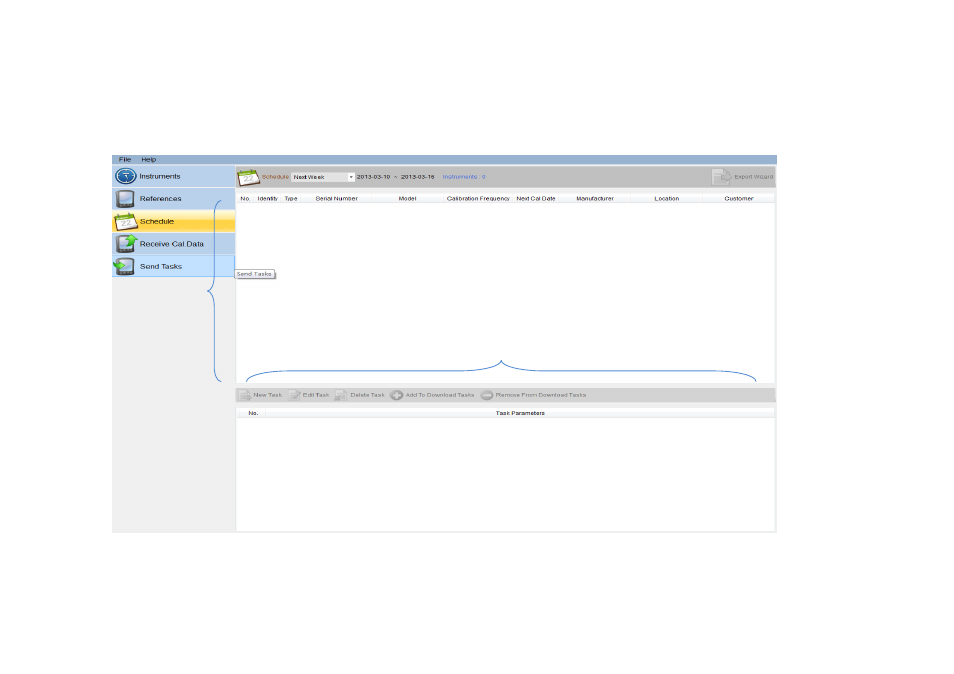The height and width of the screenshot is (674, 954).
Task: Click the Export Wizard icon
Action: [x=721, y=177]
